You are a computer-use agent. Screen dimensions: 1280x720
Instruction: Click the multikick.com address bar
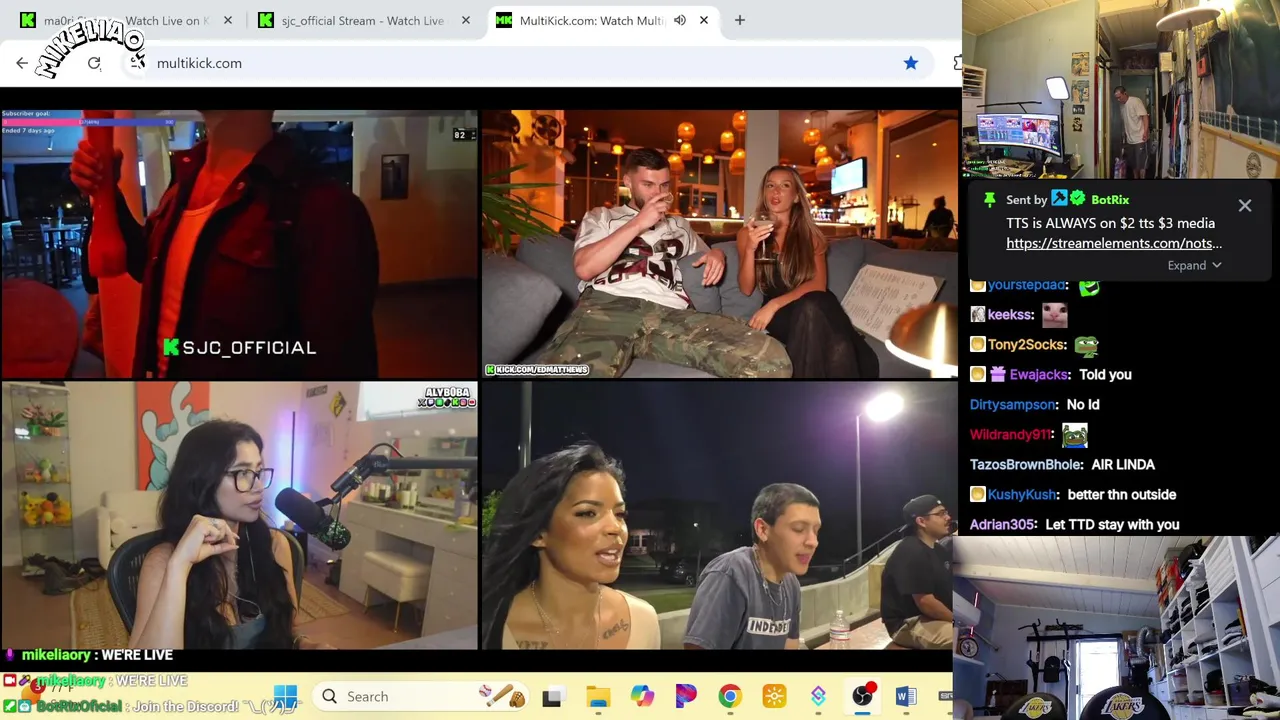pyautogui.click(x=530, y=63)
